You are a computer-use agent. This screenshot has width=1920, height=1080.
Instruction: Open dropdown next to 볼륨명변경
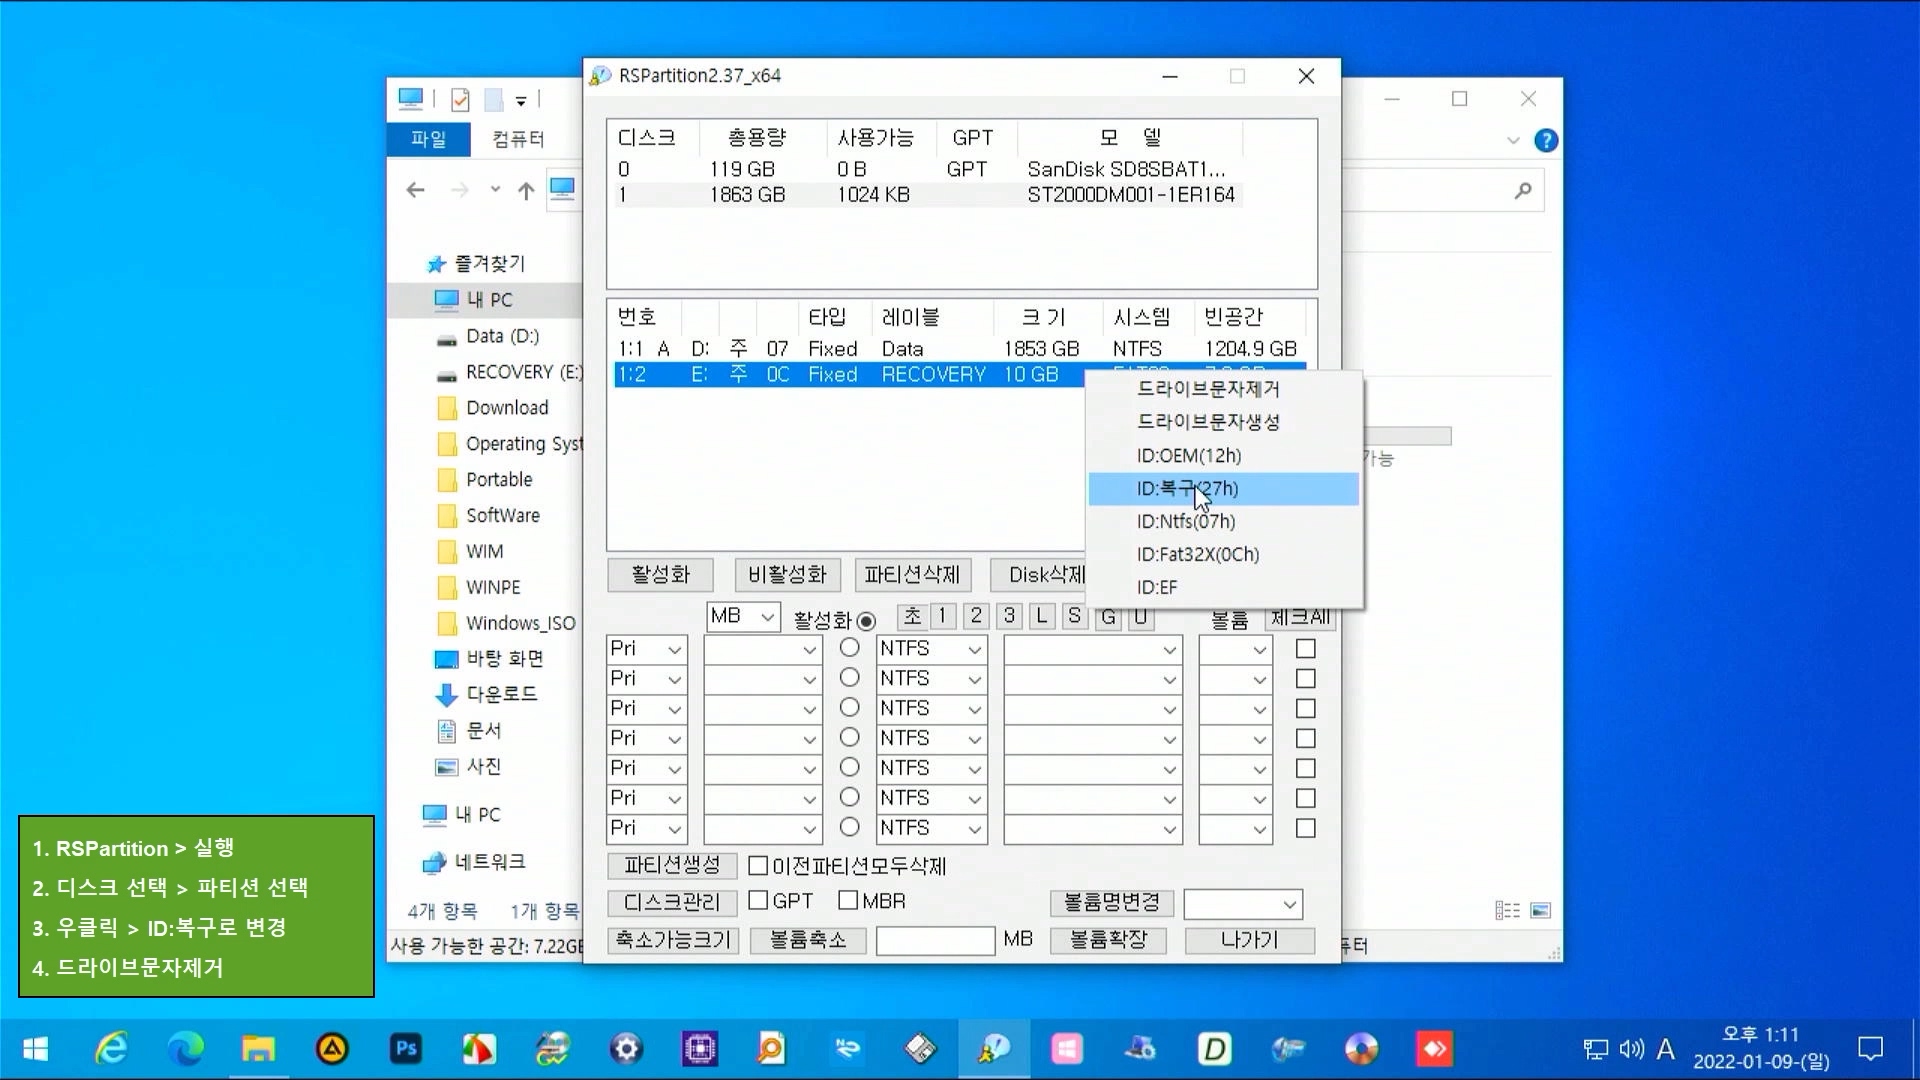pos(1243,904)
